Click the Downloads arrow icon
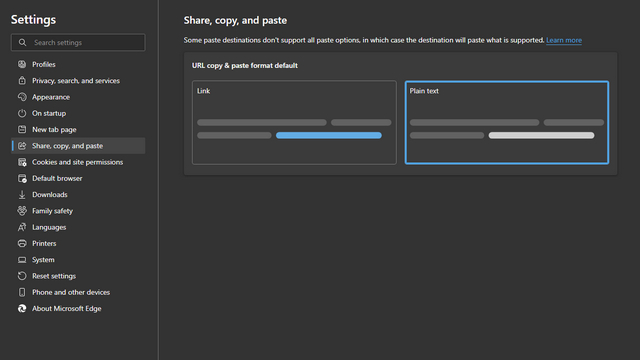Screen dimensions: 640x360 click(x=22, y=195)
